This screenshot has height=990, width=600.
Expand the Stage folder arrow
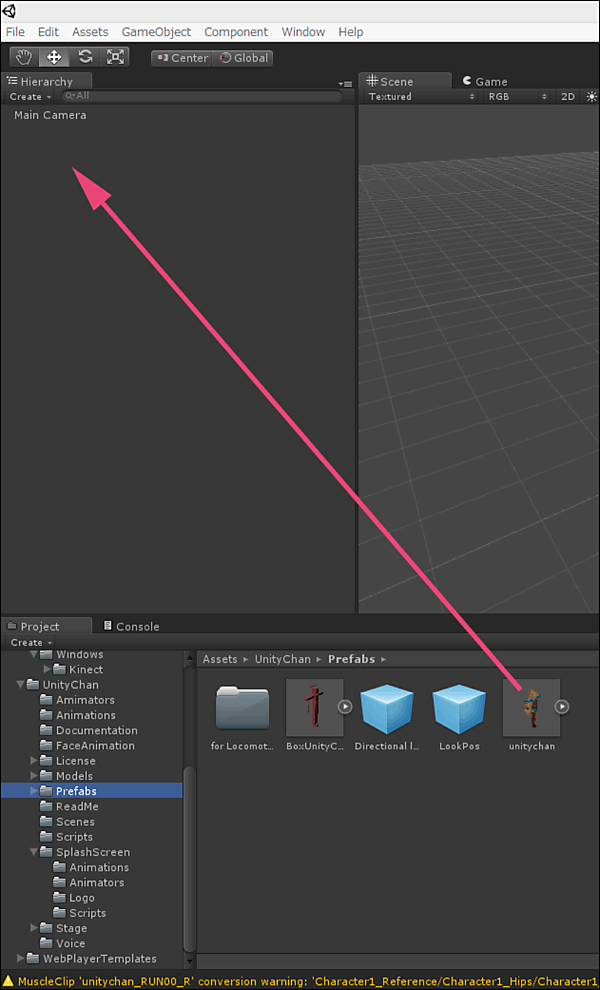[34, 928]
